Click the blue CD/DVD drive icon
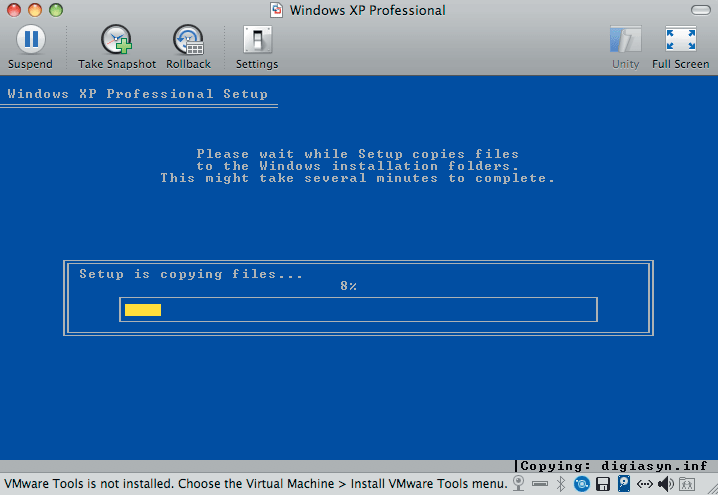The height and width of the screenshot is (495, 718). (x=582, y=484)
